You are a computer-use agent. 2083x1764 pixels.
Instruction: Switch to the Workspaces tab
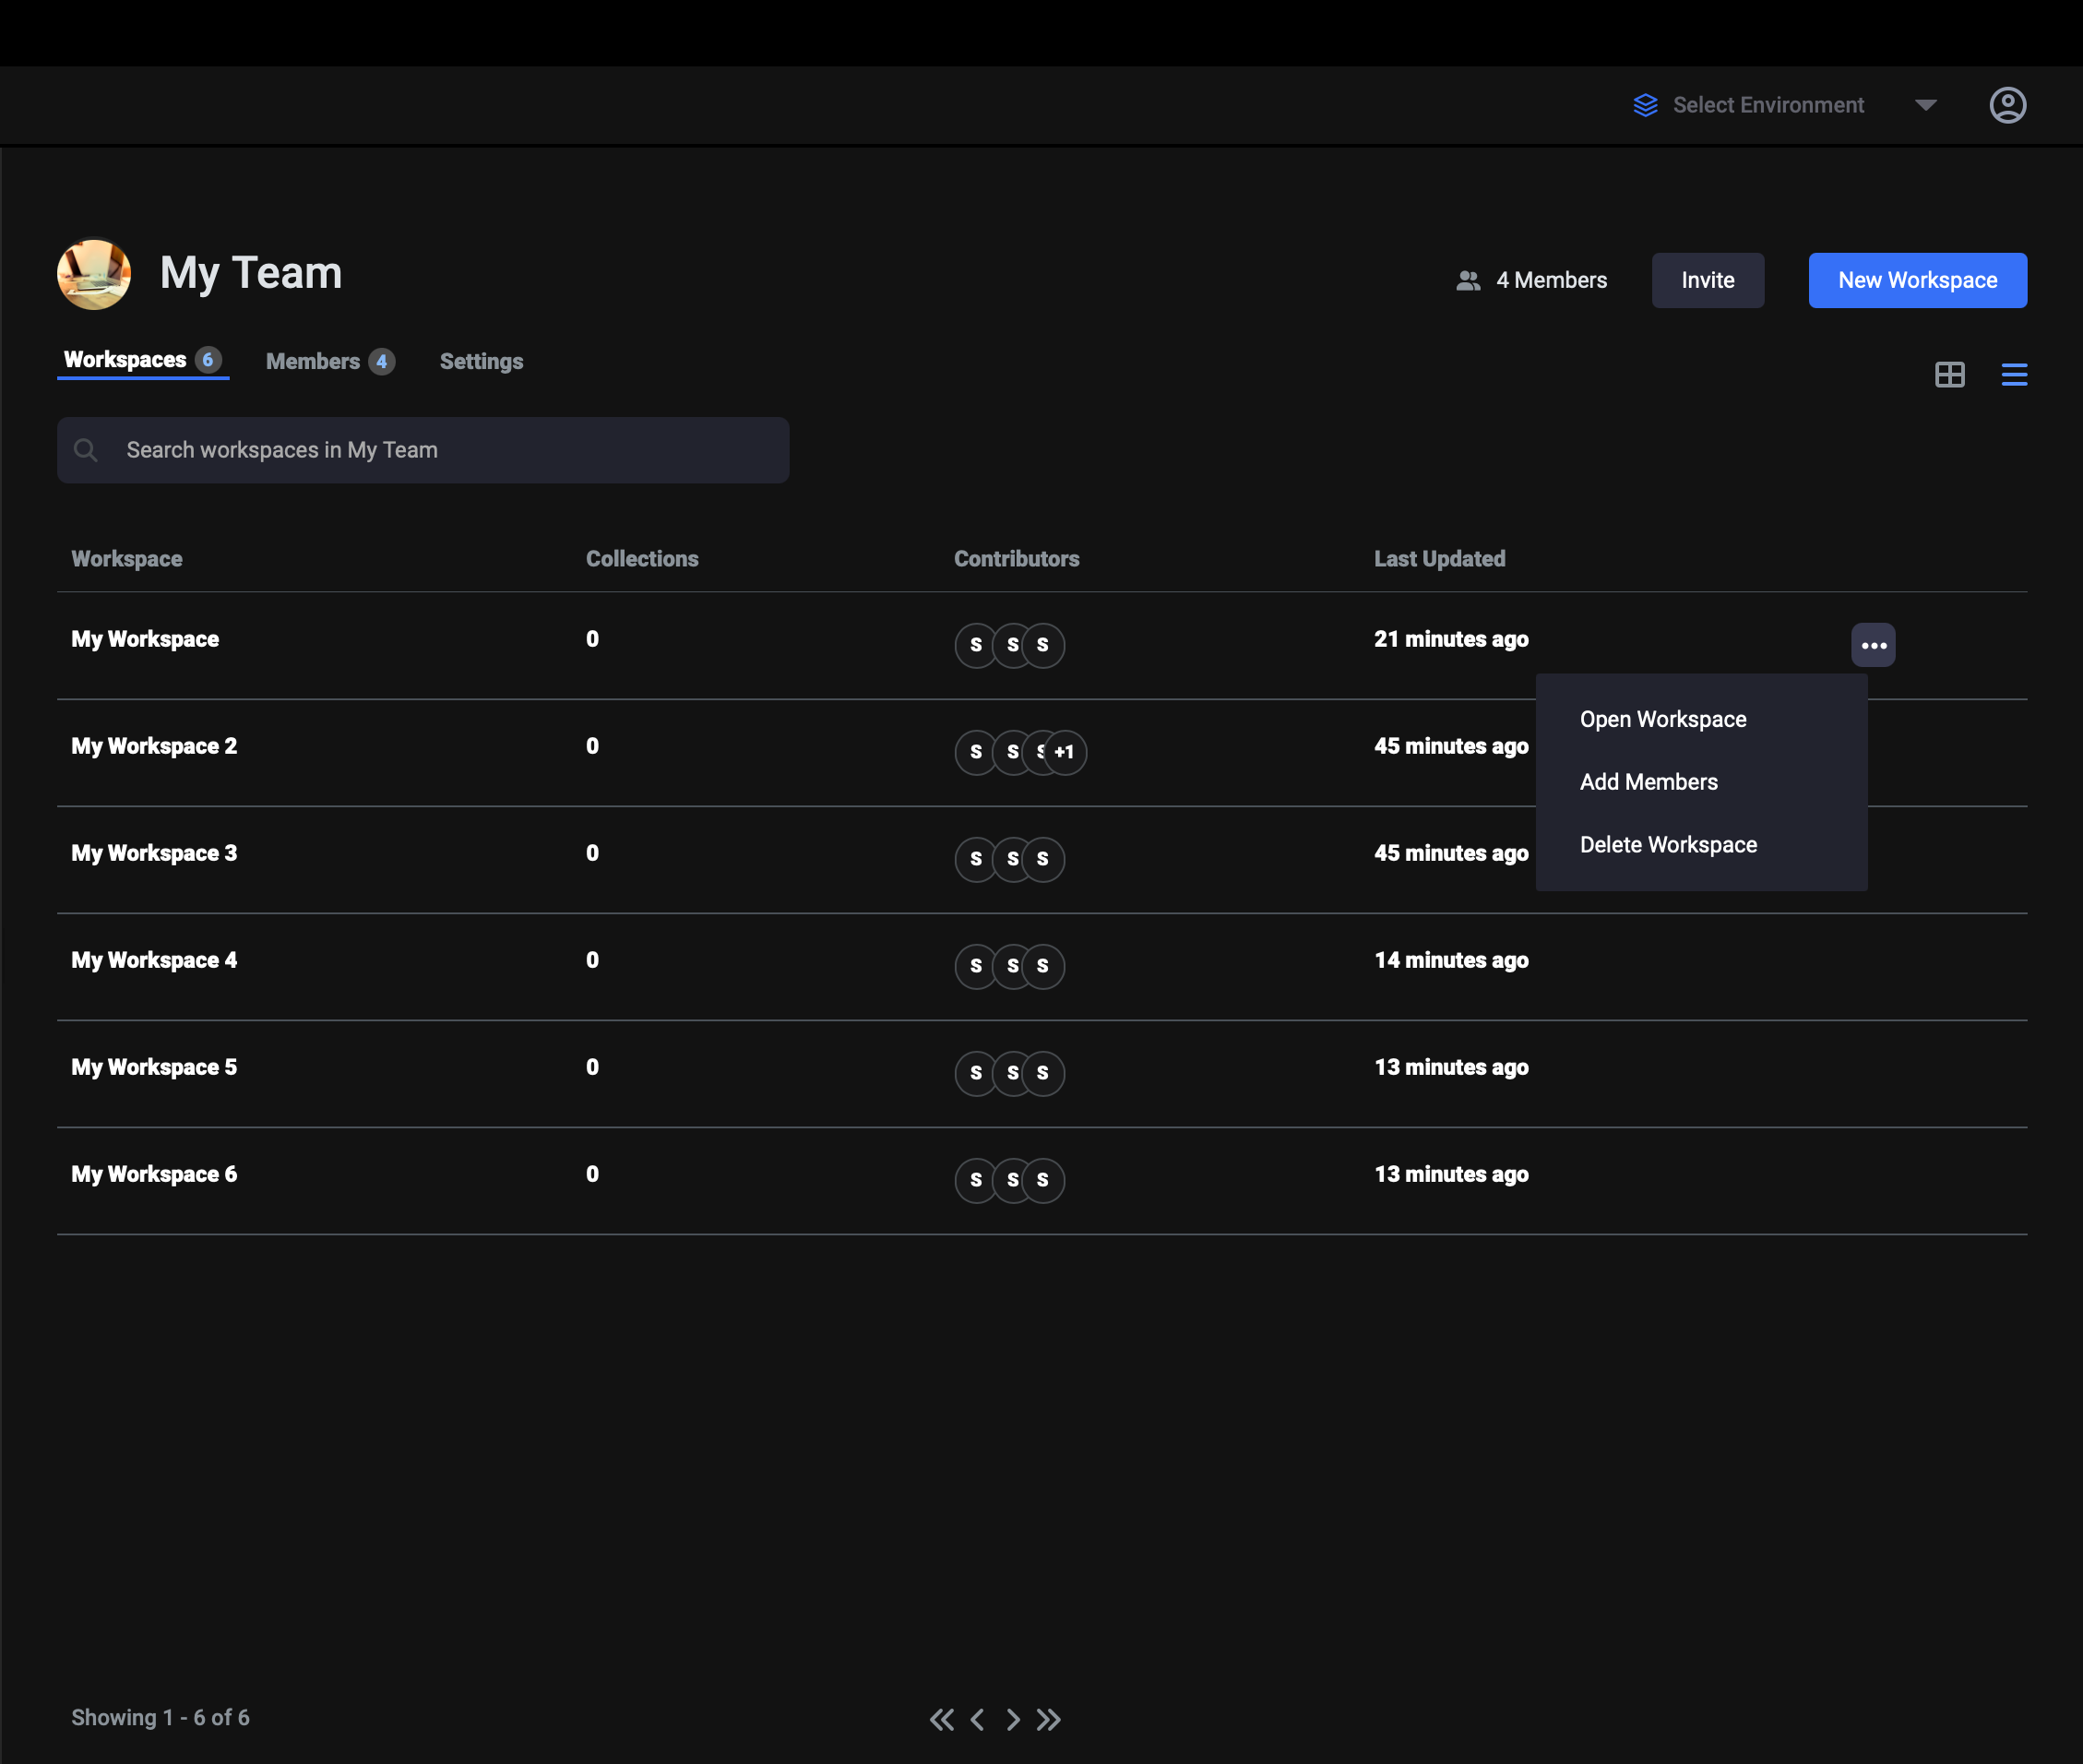point(143,360)
